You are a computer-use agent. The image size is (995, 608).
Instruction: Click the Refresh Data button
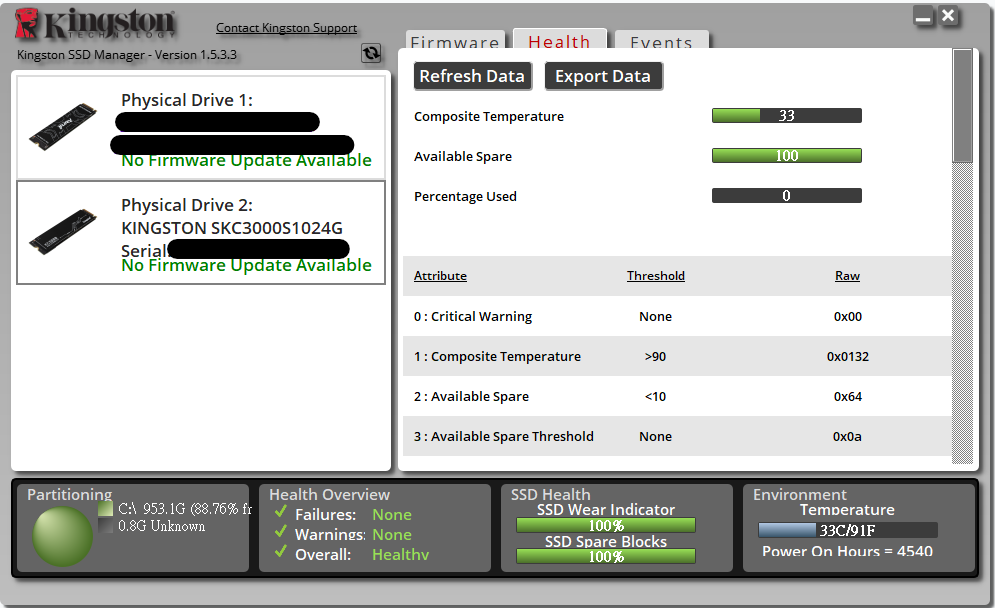click(472, 76)
